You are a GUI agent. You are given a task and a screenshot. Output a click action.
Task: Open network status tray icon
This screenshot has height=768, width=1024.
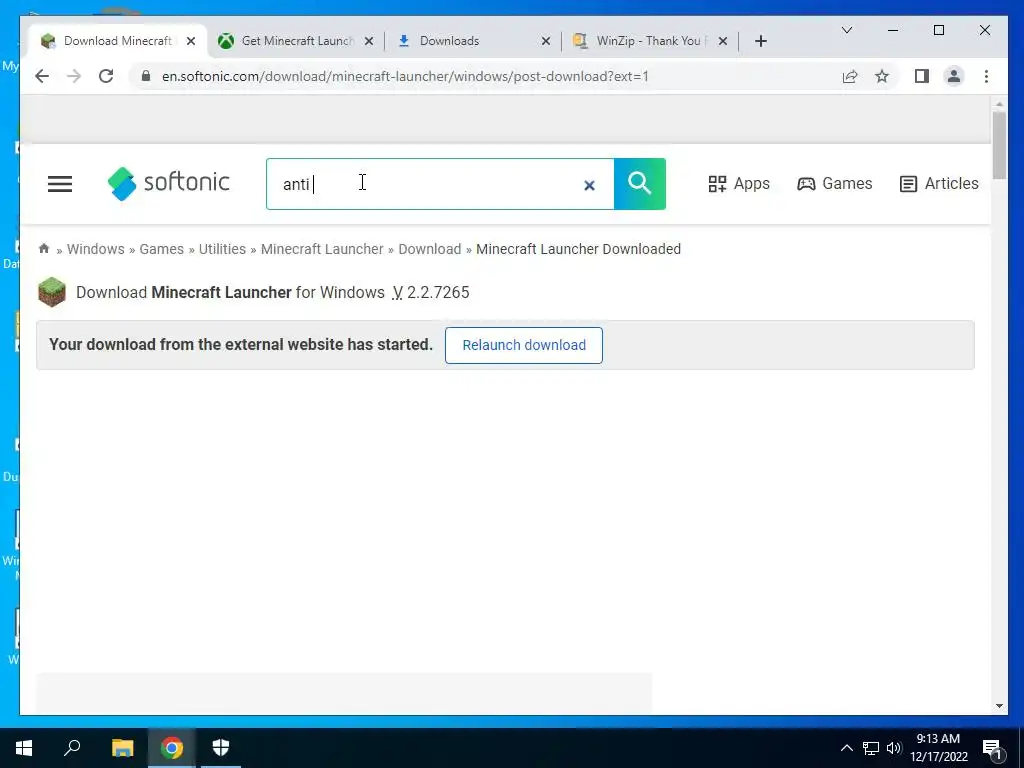coord(871,748)
